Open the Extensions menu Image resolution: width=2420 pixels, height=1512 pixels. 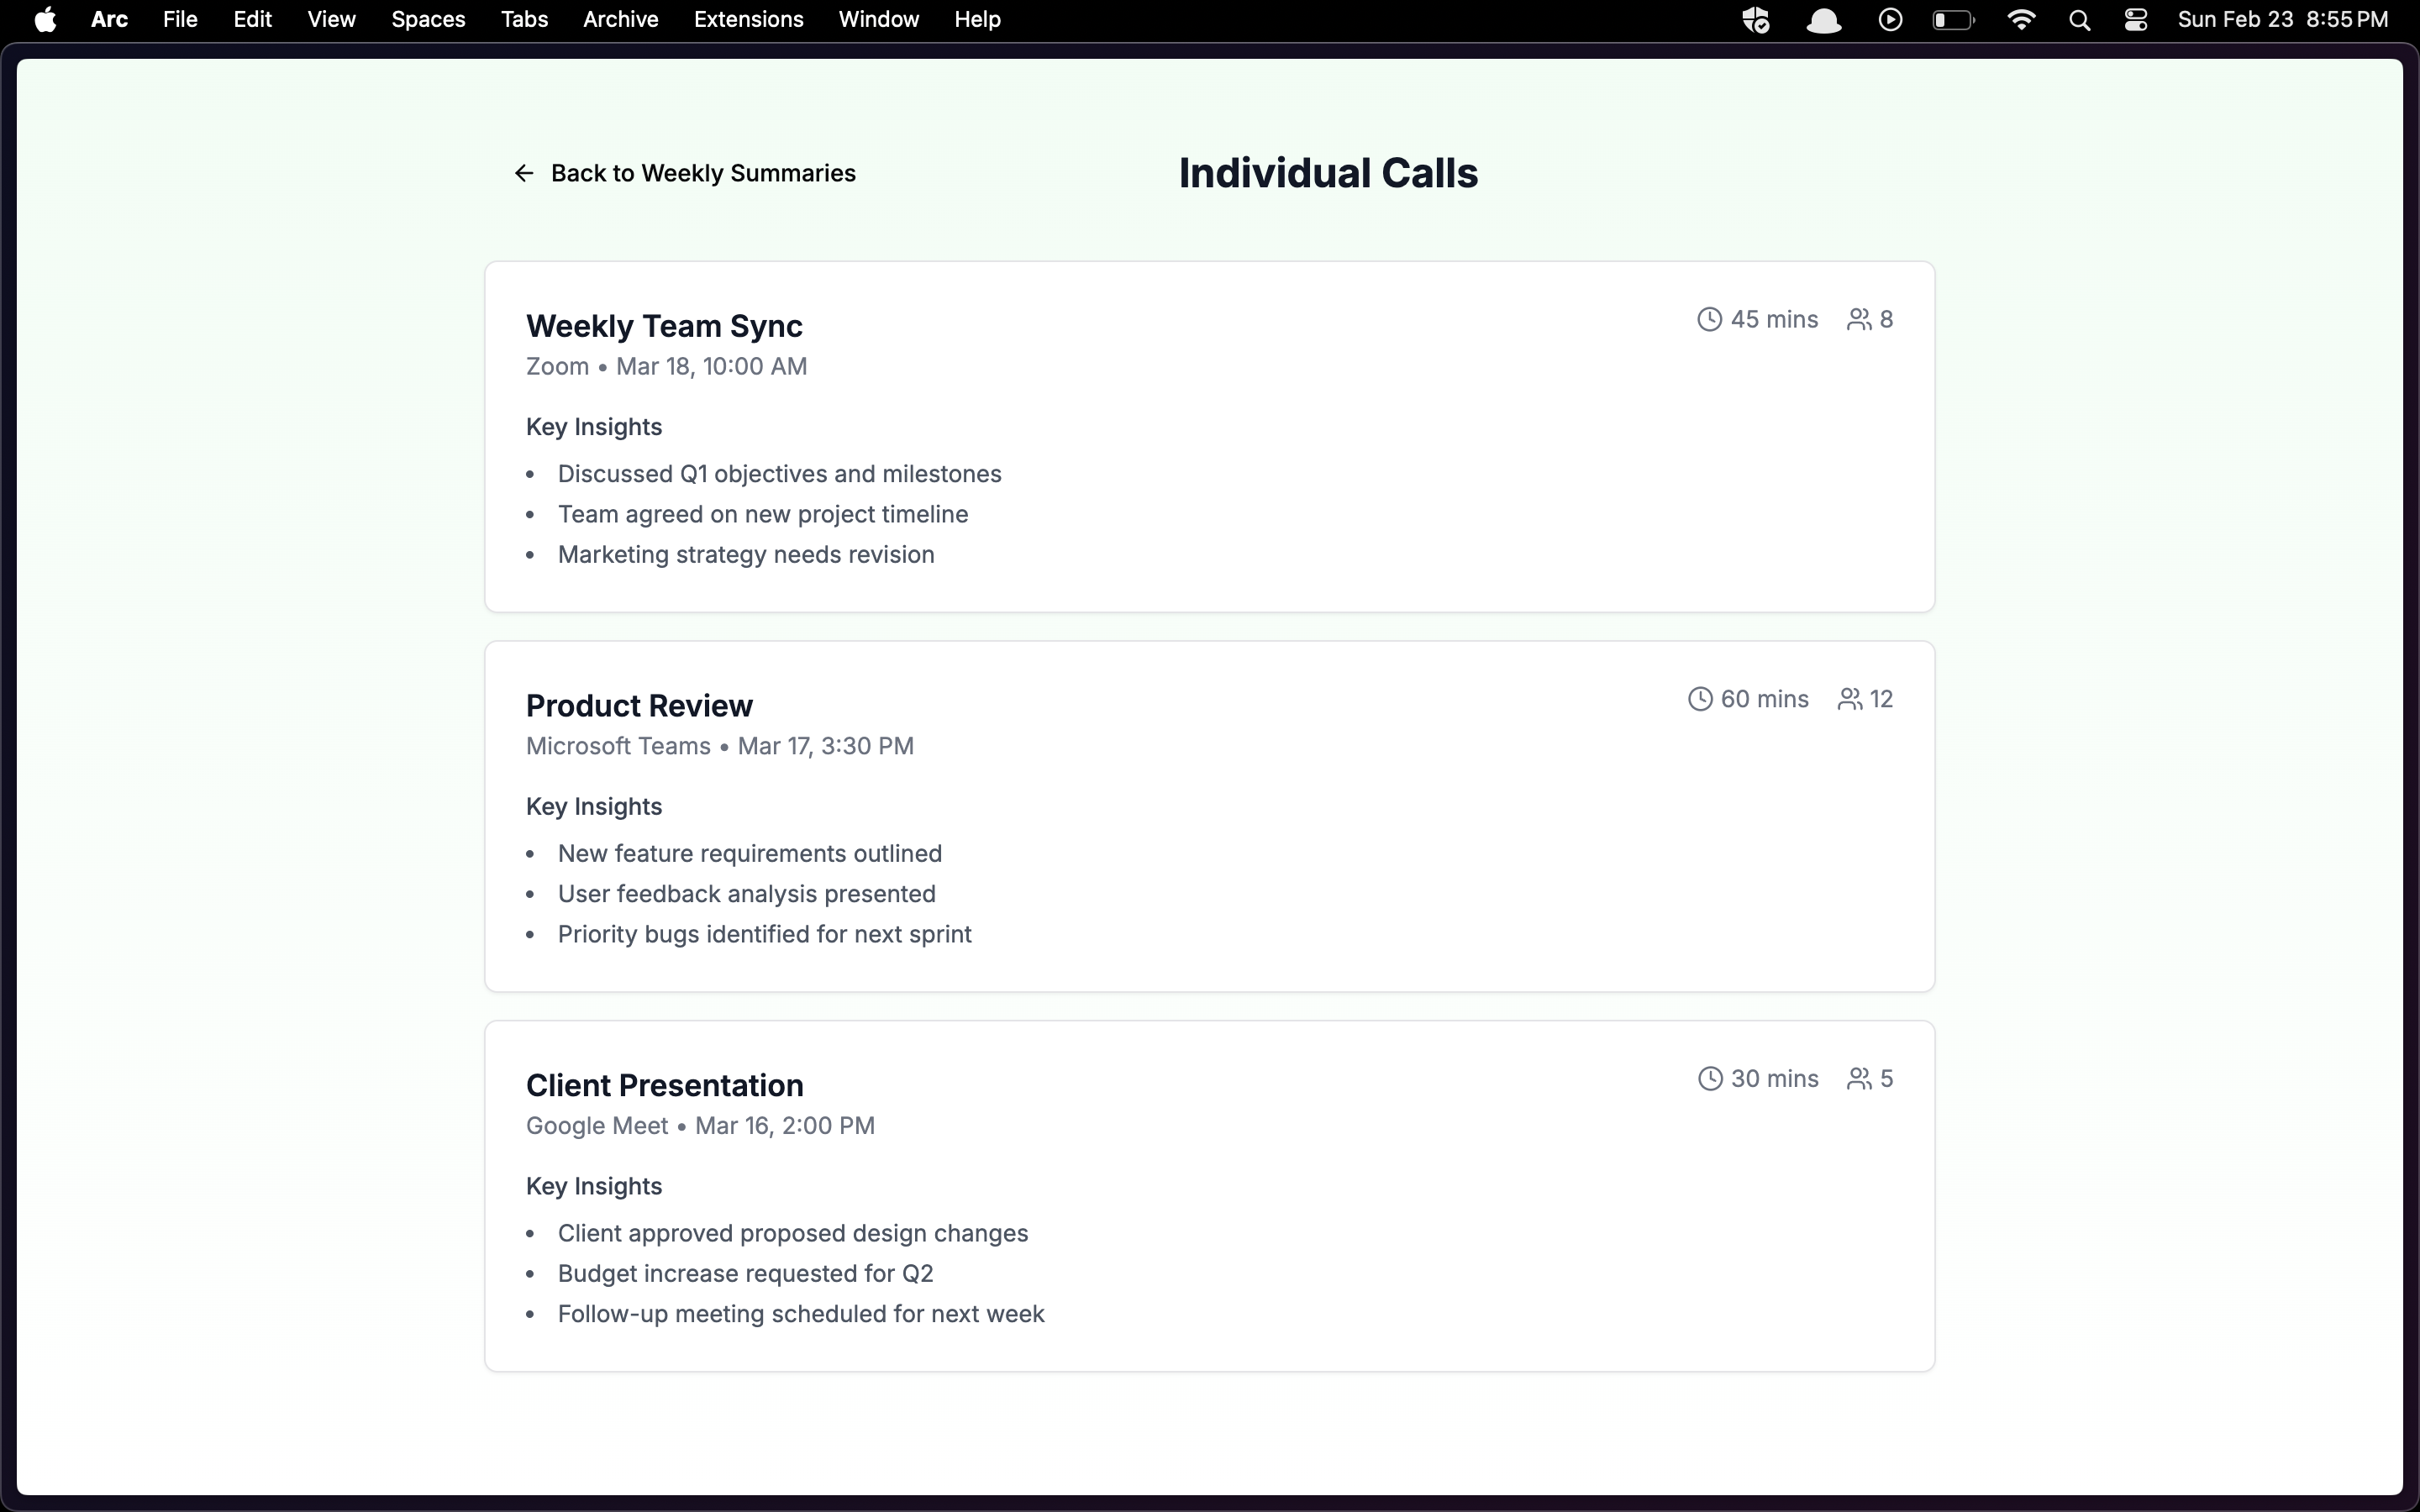pyautogui.click(x=748, y=20)
